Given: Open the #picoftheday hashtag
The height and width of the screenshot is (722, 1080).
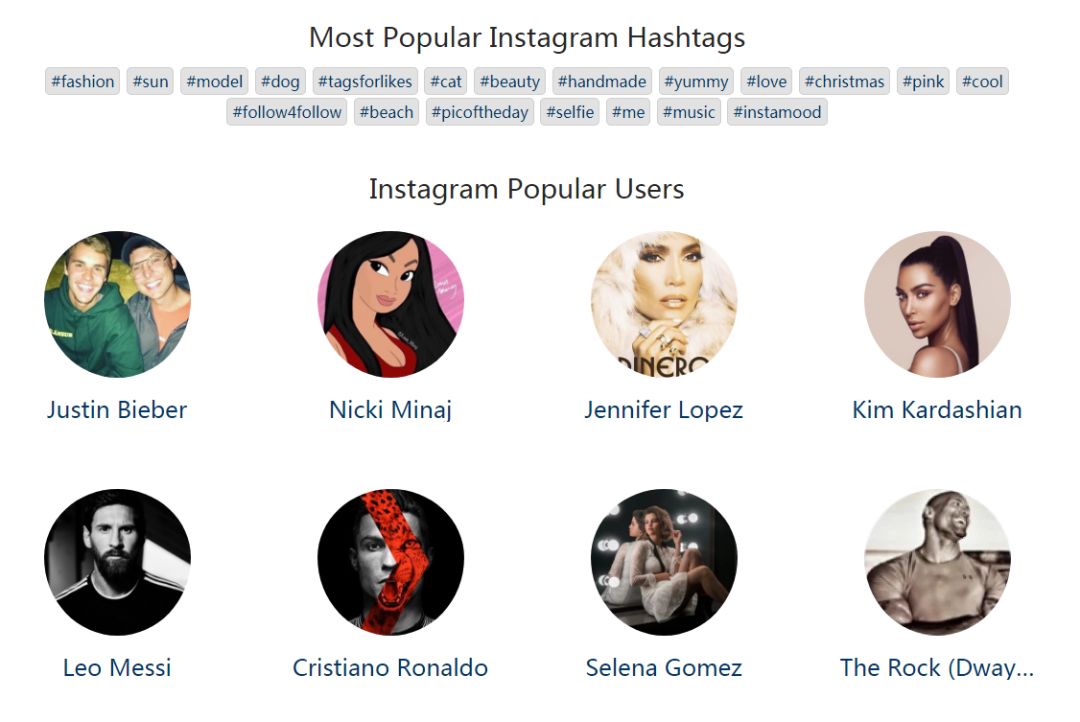Looking at the screenshot, I should tap(480, 112).
